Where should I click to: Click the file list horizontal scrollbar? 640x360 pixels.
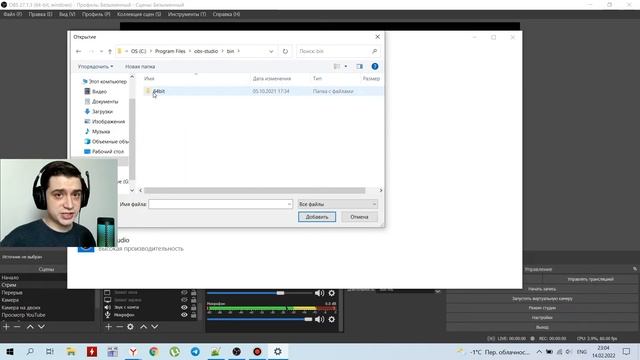tap(254, 191)
